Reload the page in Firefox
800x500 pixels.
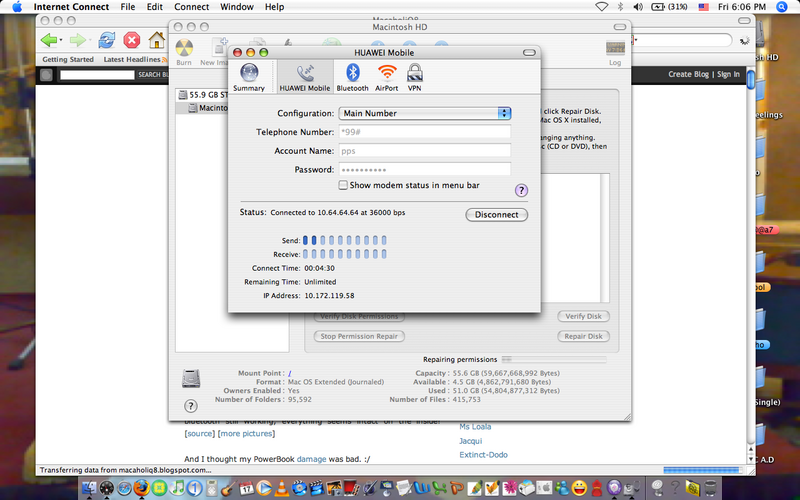click(107, 39)
